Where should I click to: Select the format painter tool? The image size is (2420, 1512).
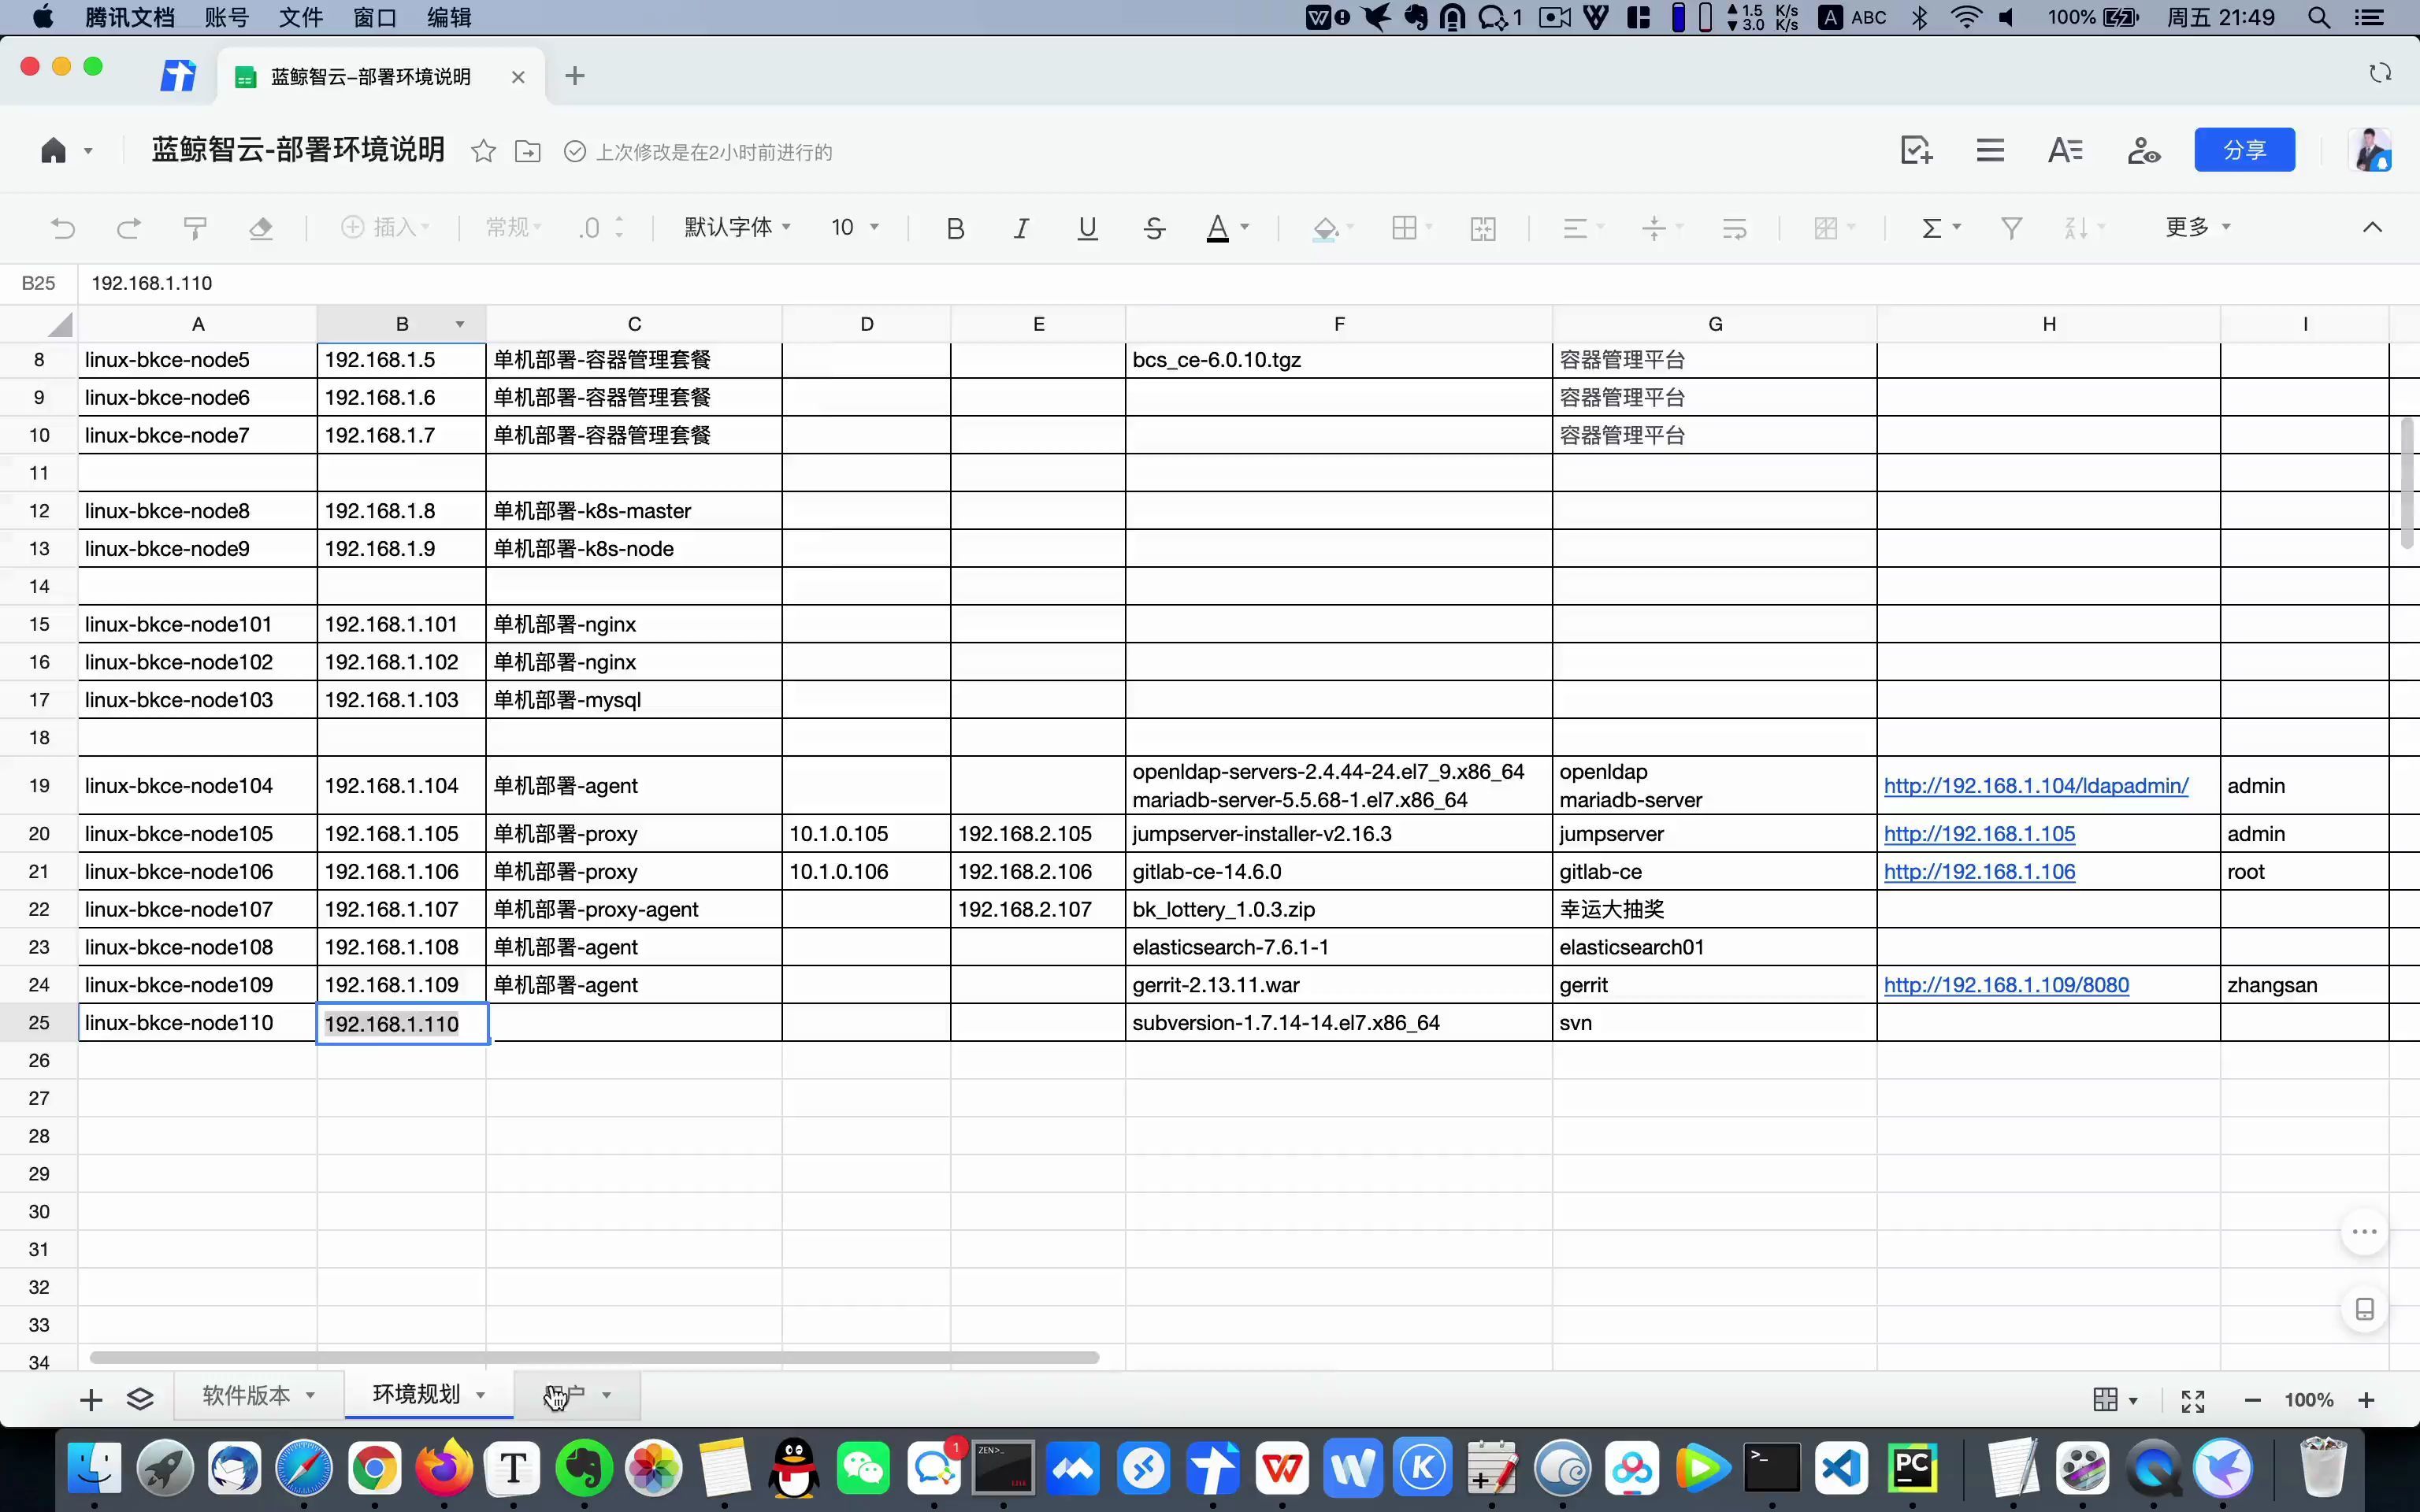(x=195, y=228)
